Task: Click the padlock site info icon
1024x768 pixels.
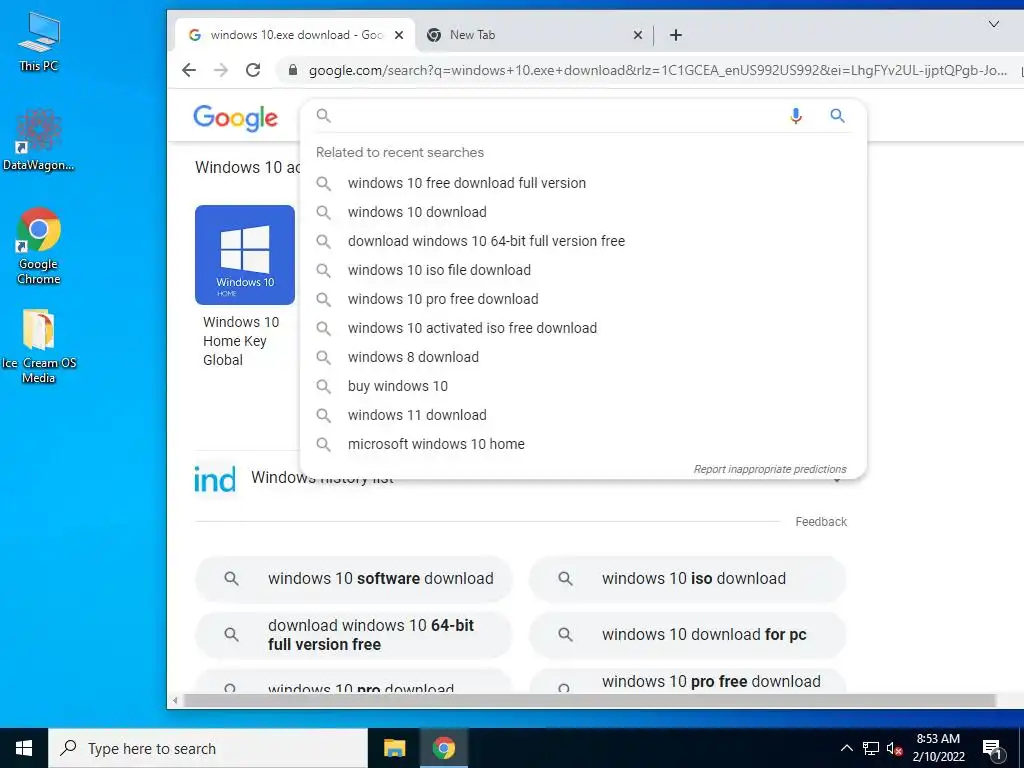Action: pos(293,70)
